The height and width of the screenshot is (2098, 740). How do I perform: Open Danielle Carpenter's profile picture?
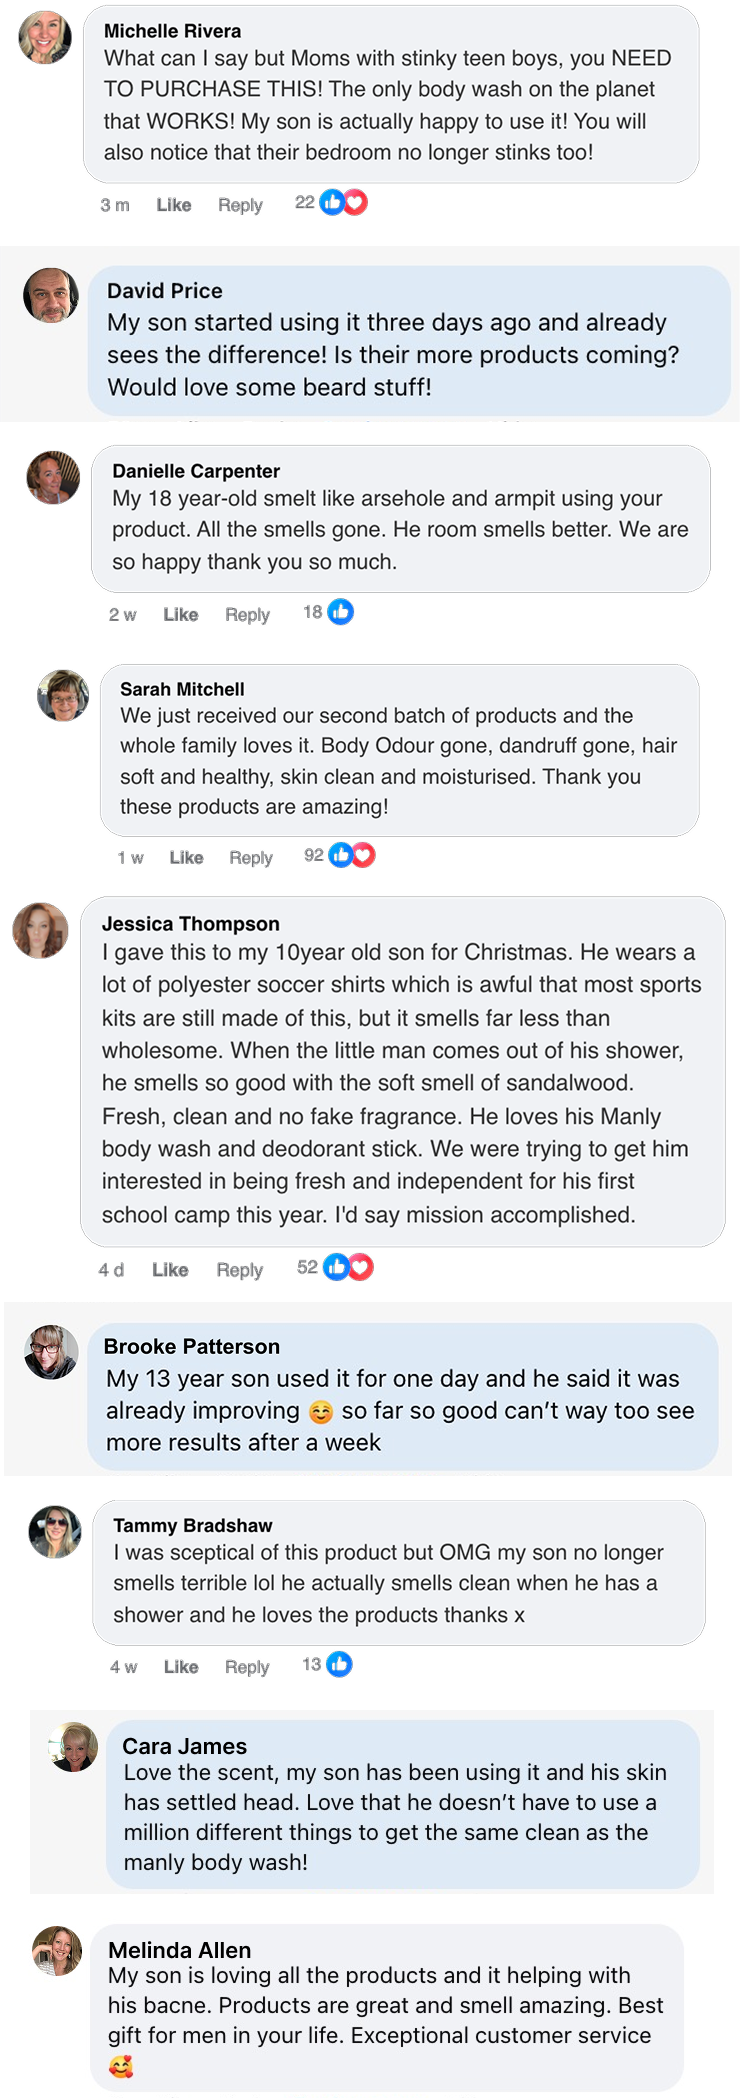53,477
